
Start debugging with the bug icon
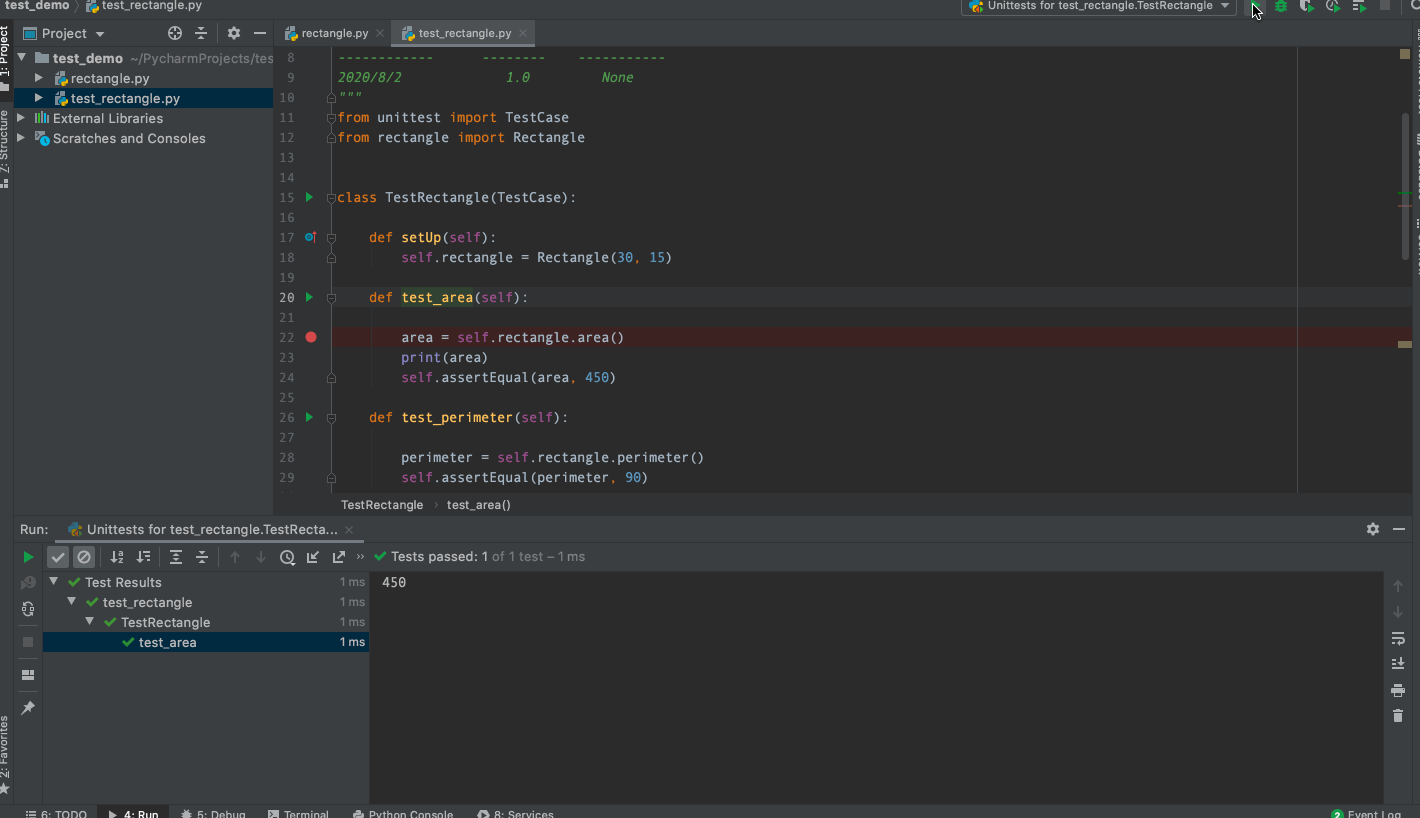tap(1281, 6)
